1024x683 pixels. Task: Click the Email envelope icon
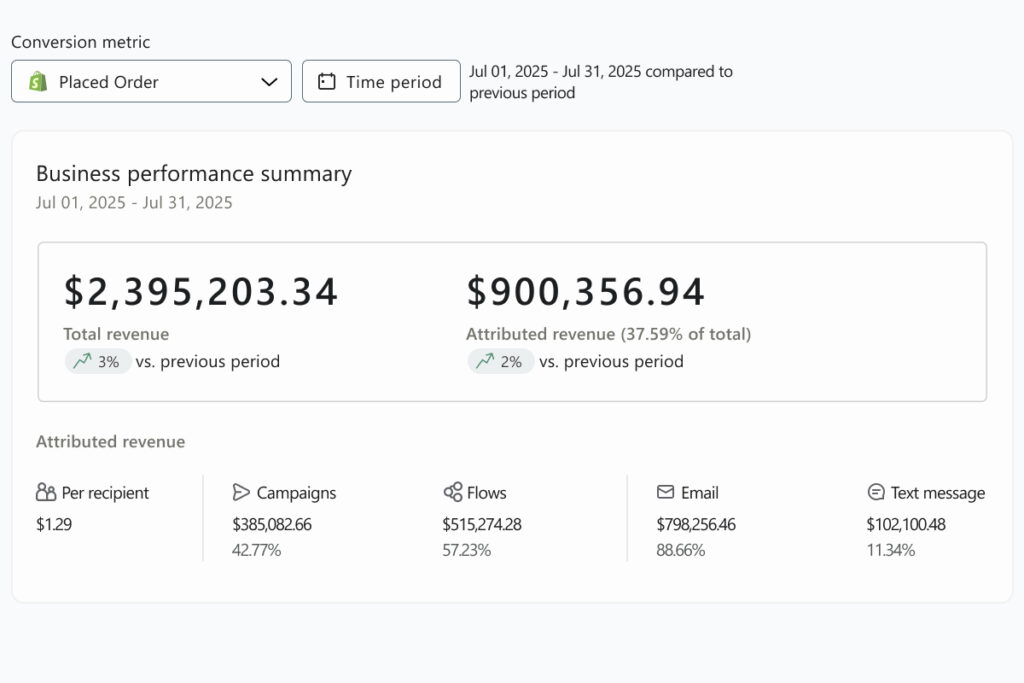pos(665,492)
